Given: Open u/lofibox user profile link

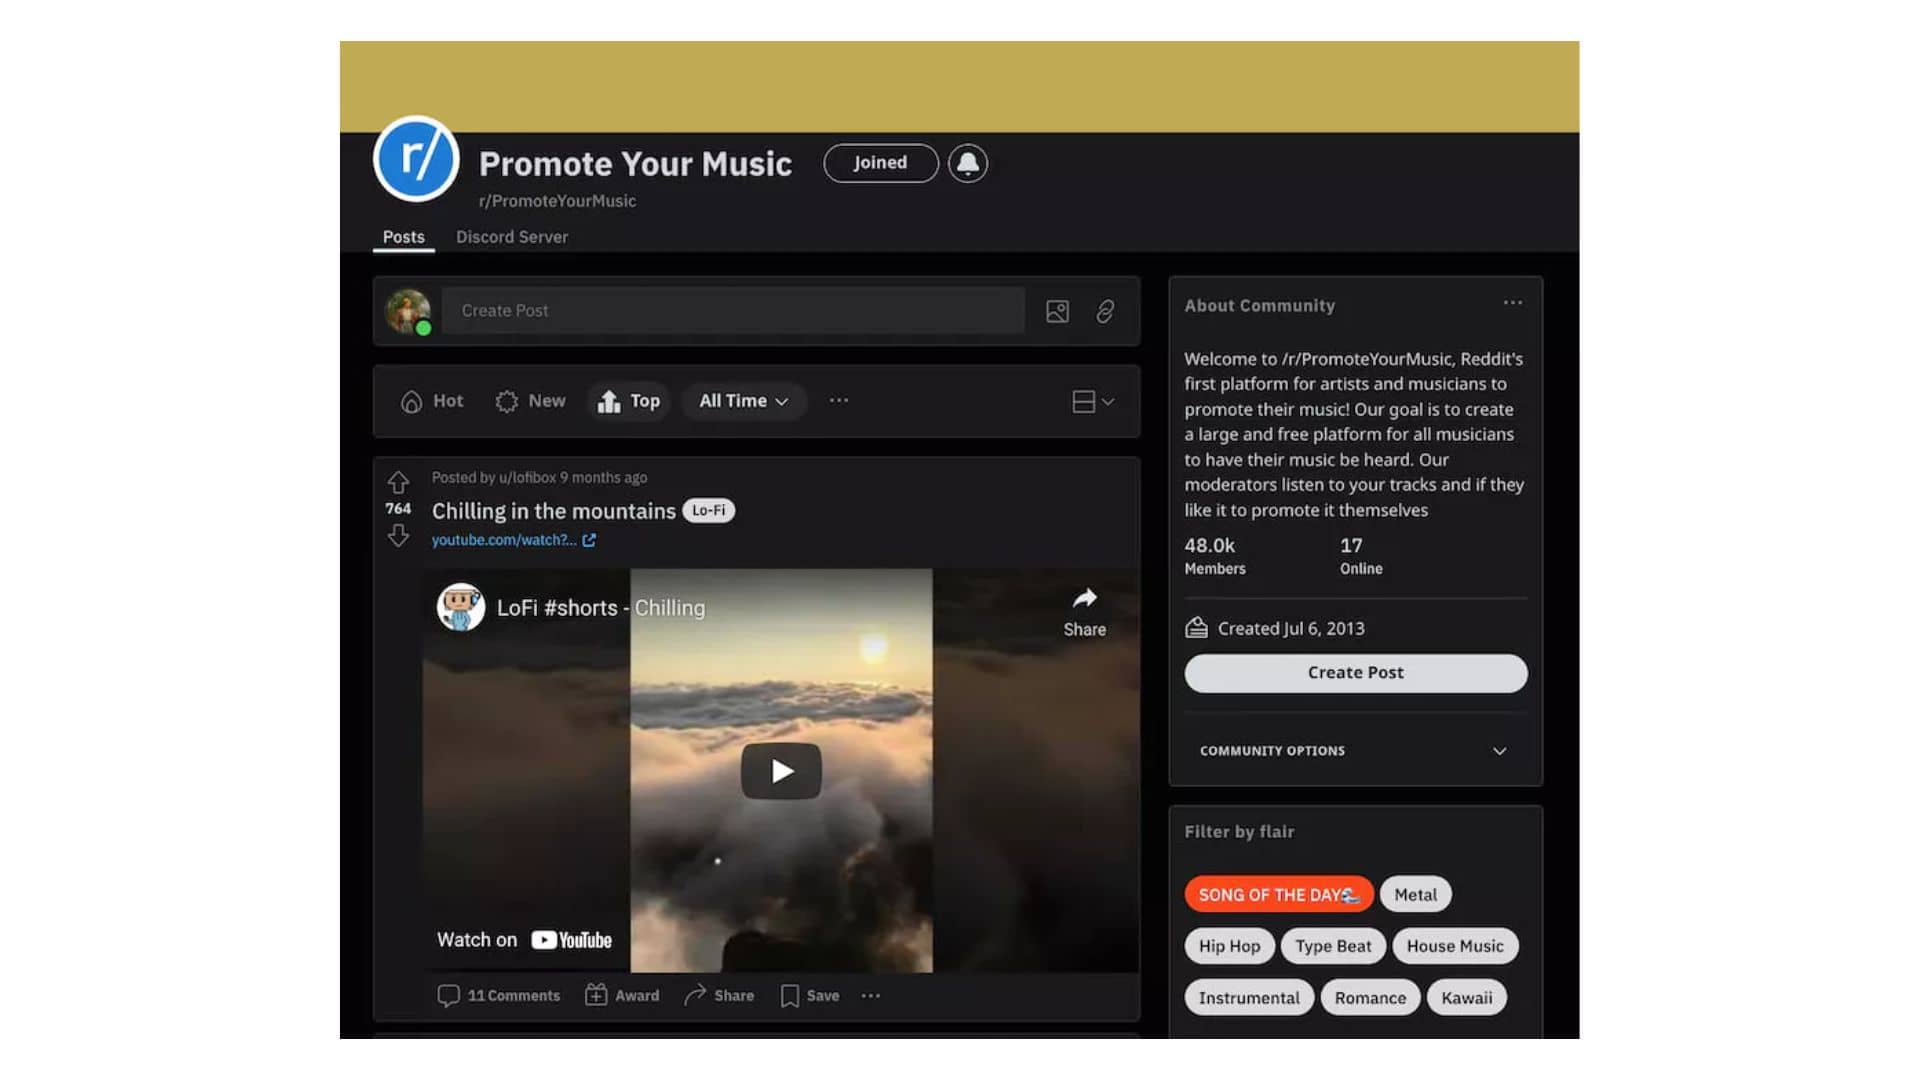Looking at the screenshot, I should [527, 478].
